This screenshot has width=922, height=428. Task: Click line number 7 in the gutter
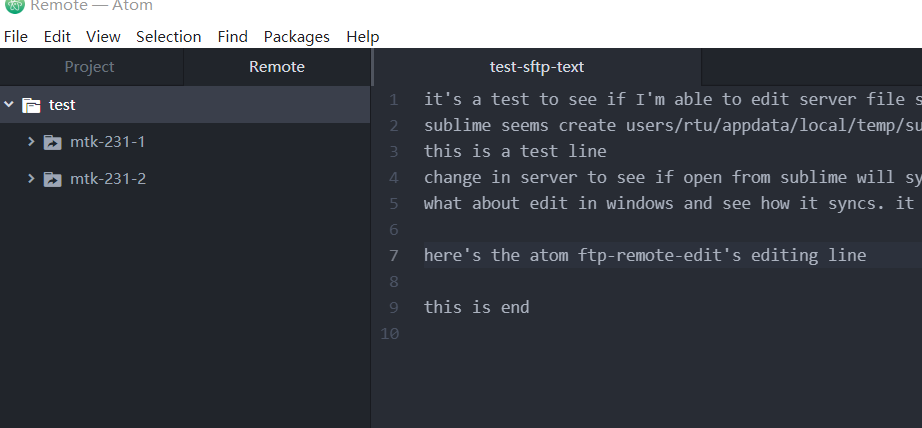(393, 256)
